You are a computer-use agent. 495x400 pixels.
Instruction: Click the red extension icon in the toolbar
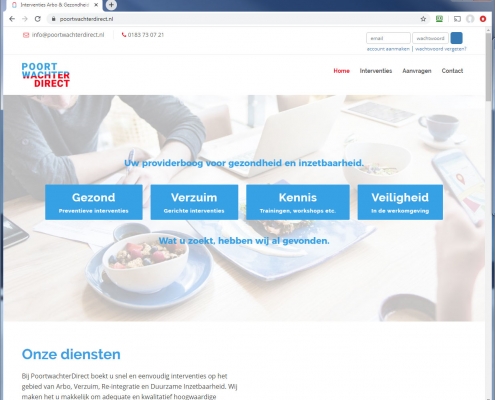point(483,19)
